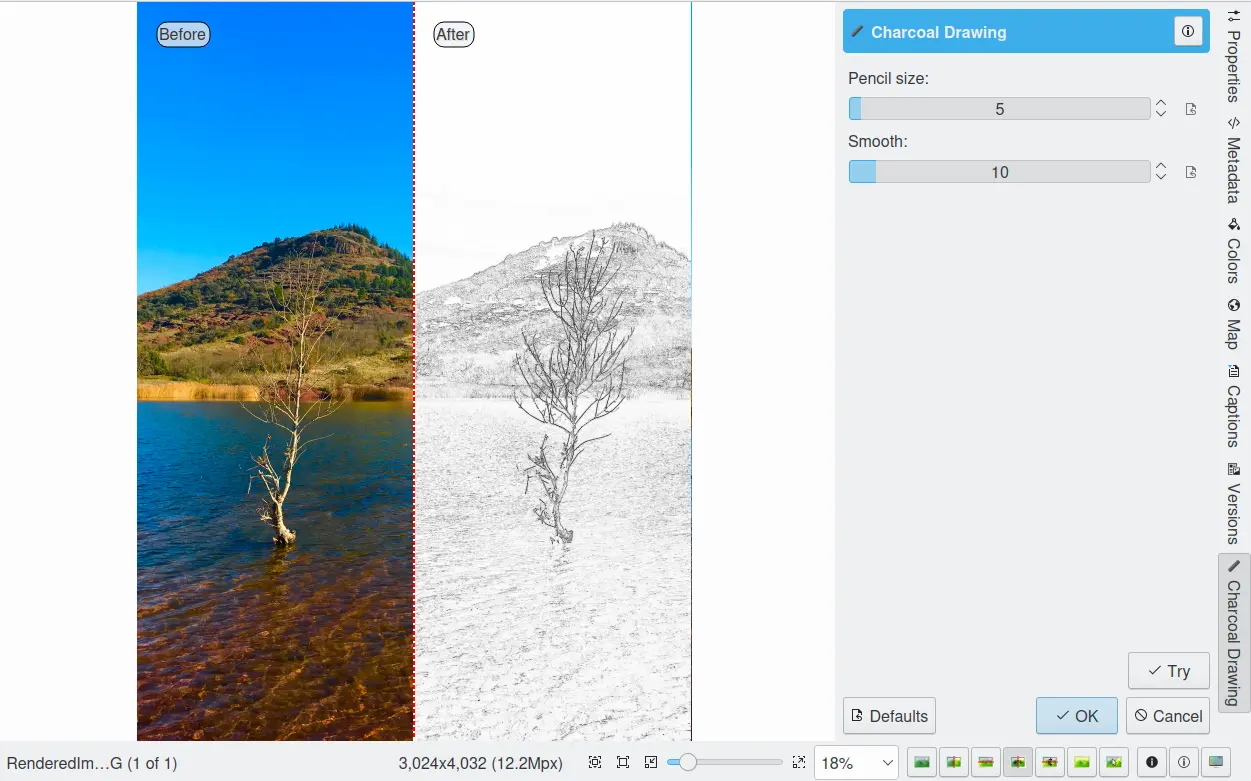Toggle the over-exposure indicator
1251x781 pixels.
pyautogui.click(x=1183, y=763)
